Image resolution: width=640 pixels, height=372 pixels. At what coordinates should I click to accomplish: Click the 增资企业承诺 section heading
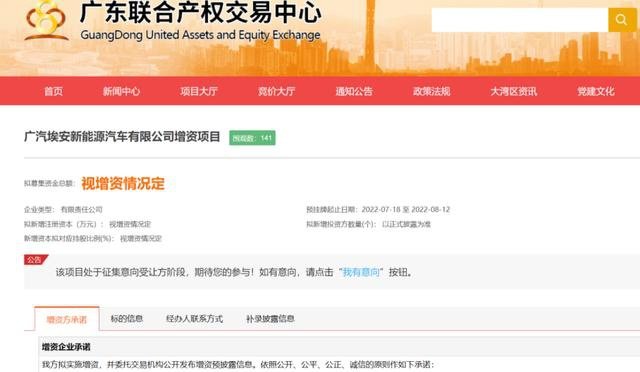(x=66, y=347)
